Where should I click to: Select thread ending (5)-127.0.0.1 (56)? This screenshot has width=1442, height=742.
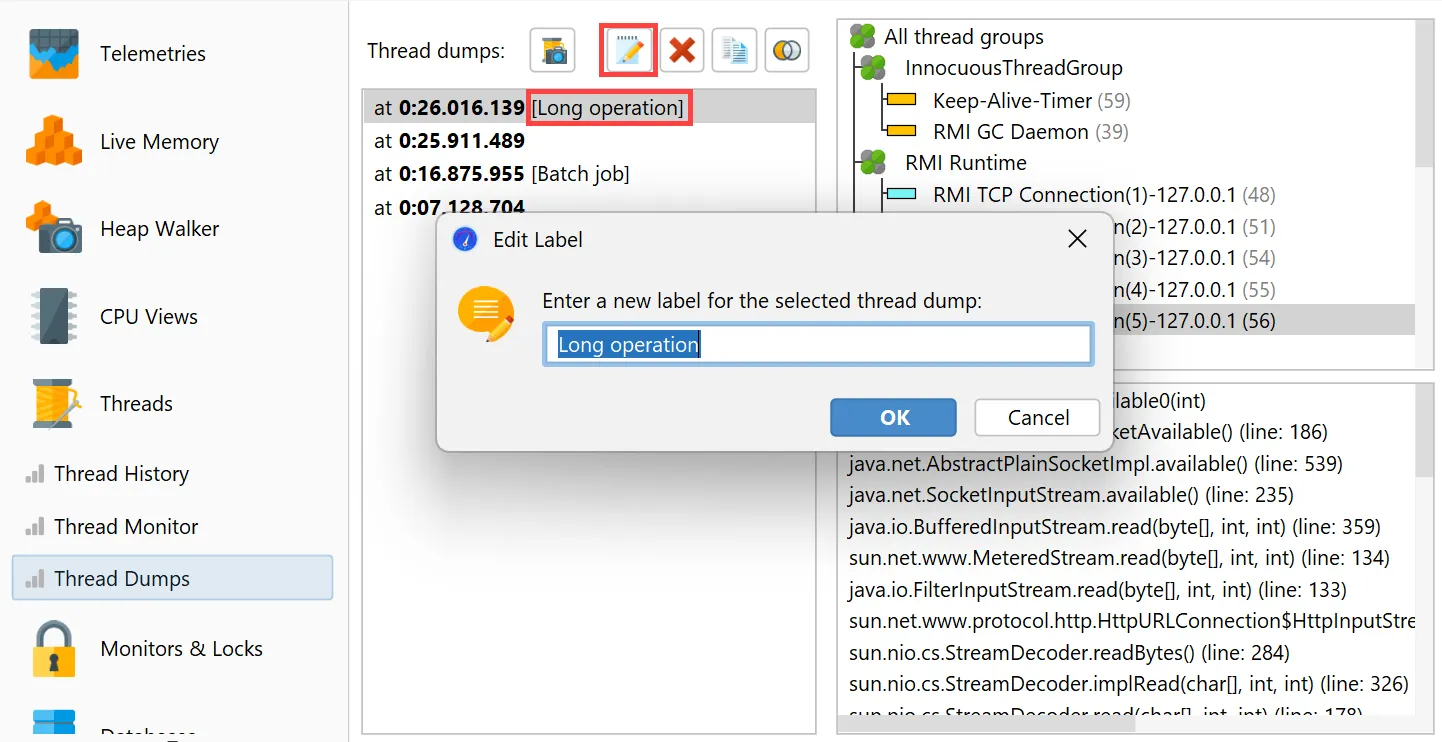click(1264, 321)
